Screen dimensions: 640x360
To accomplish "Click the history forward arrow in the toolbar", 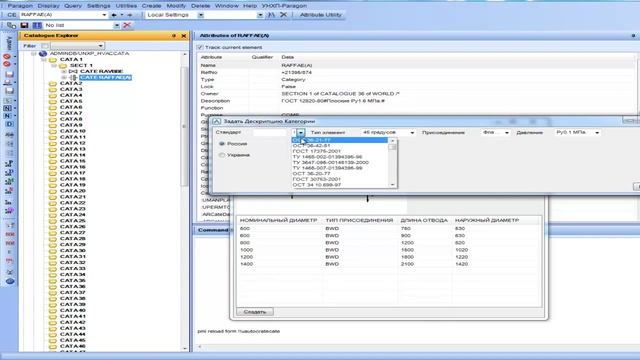I will [130, 15].
